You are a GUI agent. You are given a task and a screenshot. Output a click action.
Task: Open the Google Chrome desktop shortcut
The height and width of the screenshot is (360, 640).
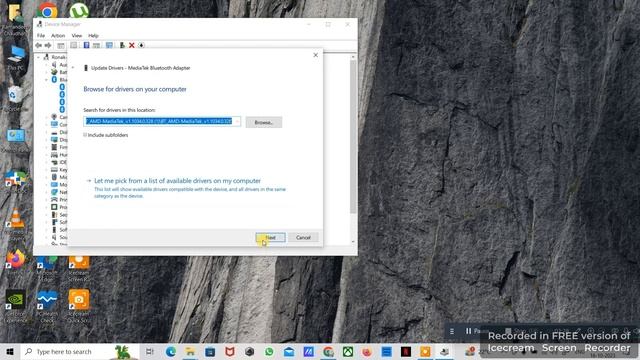pyautogui.click(x=47, y=11)
